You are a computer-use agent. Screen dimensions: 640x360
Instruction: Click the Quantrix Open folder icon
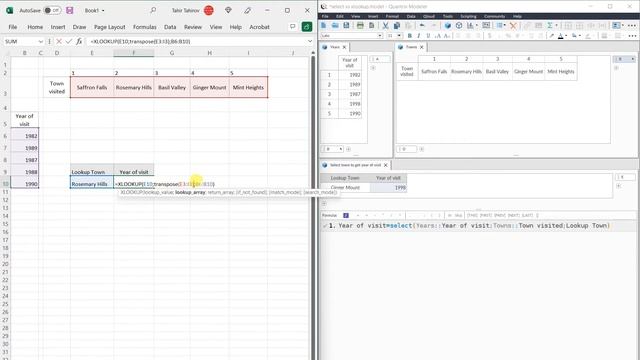[x=335, y=25]
